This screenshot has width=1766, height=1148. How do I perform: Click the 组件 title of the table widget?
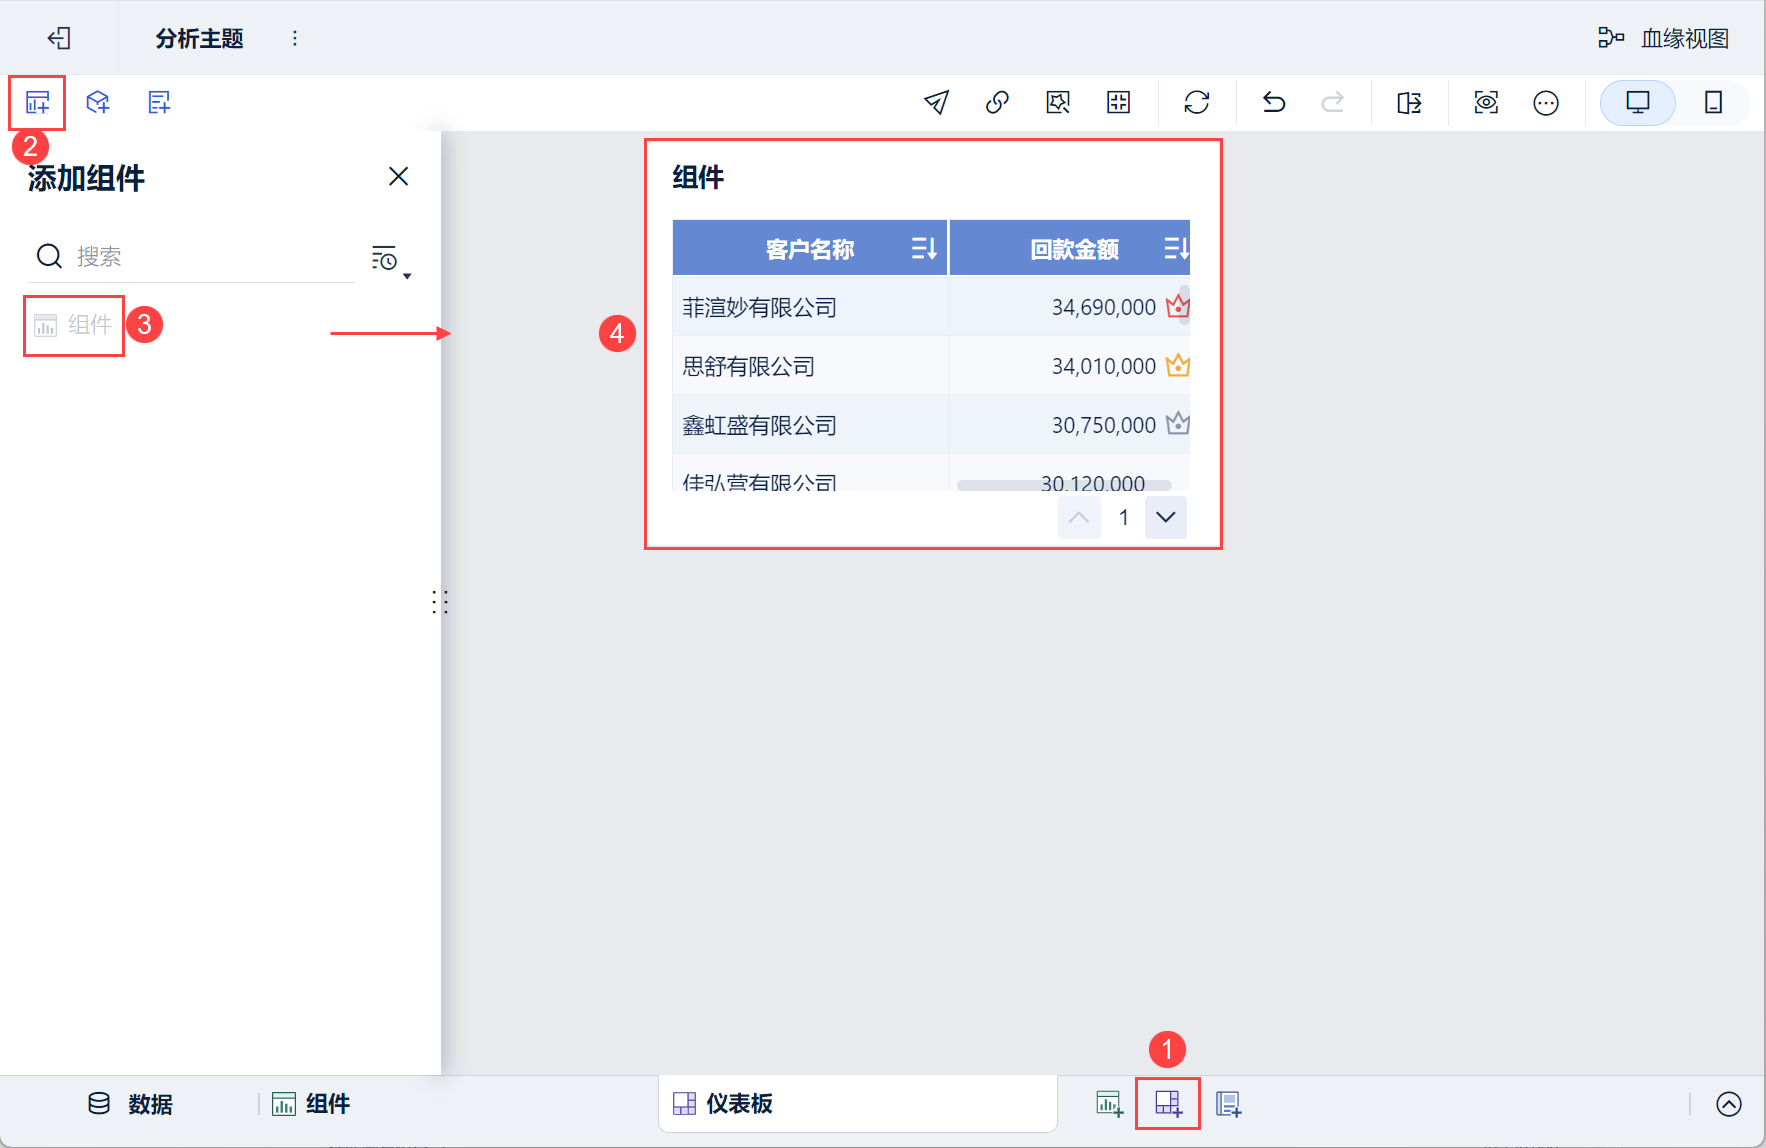tap(698, 178)
